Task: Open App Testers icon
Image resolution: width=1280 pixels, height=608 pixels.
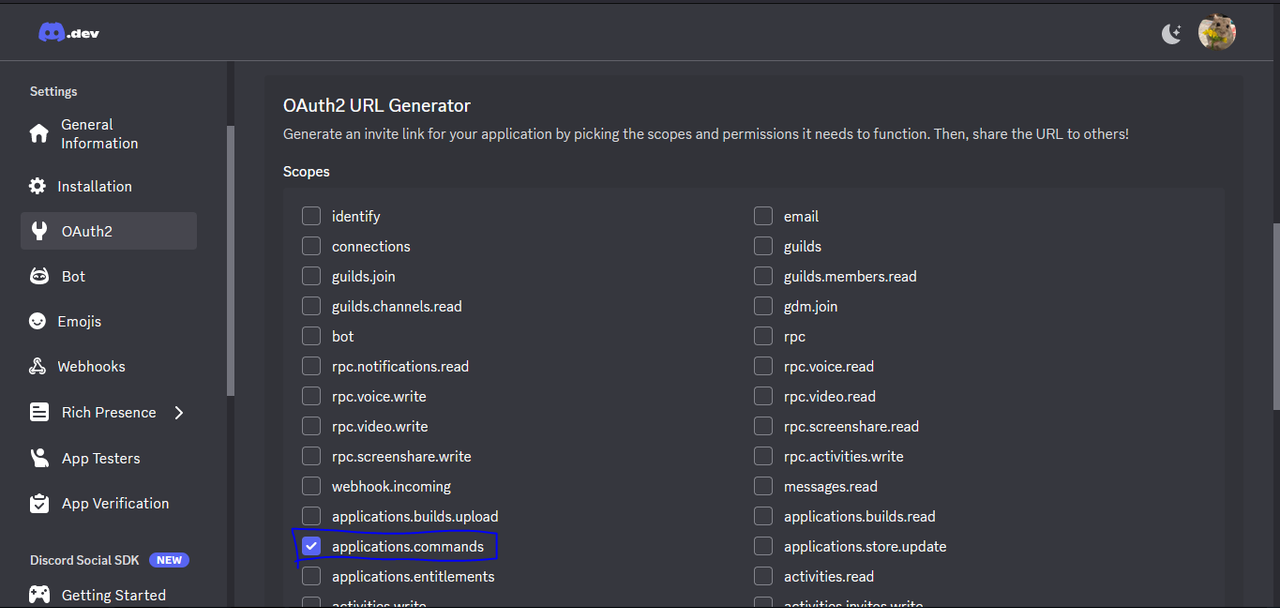Action: (x=39, y=458)
